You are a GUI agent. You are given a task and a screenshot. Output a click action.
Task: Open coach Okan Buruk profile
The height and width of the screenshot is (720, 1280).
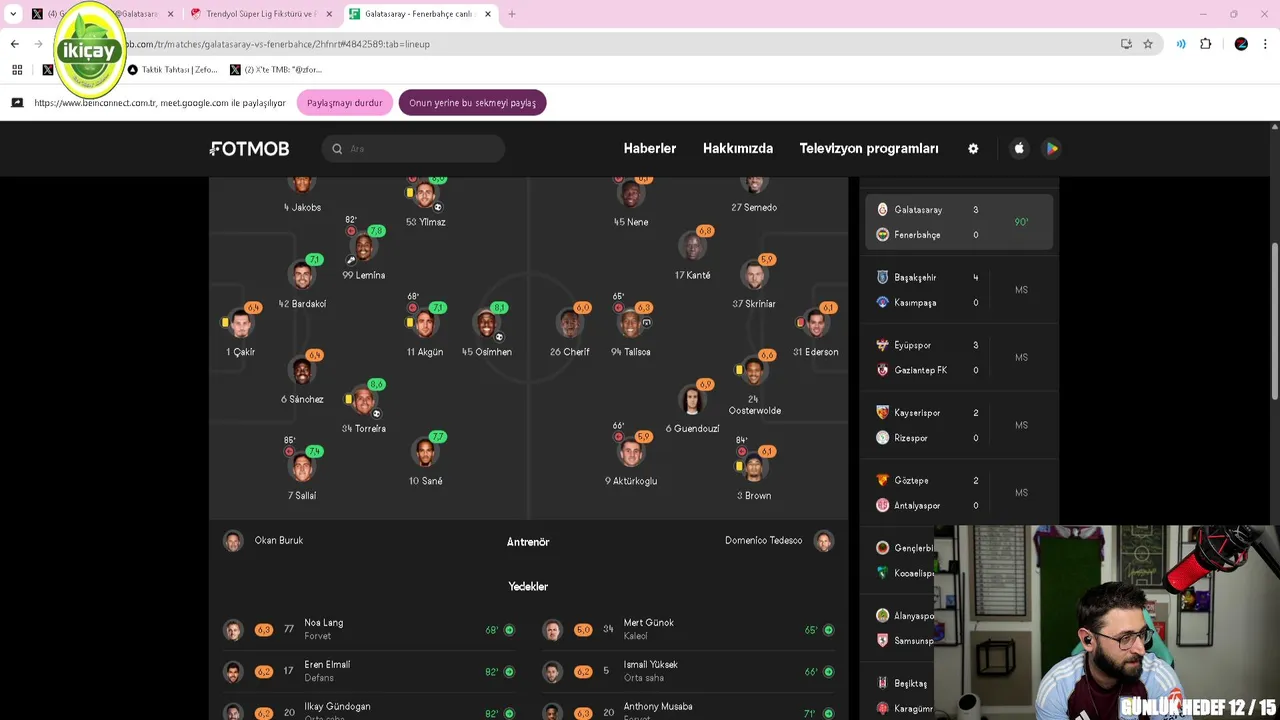click(x=263, y=541)
